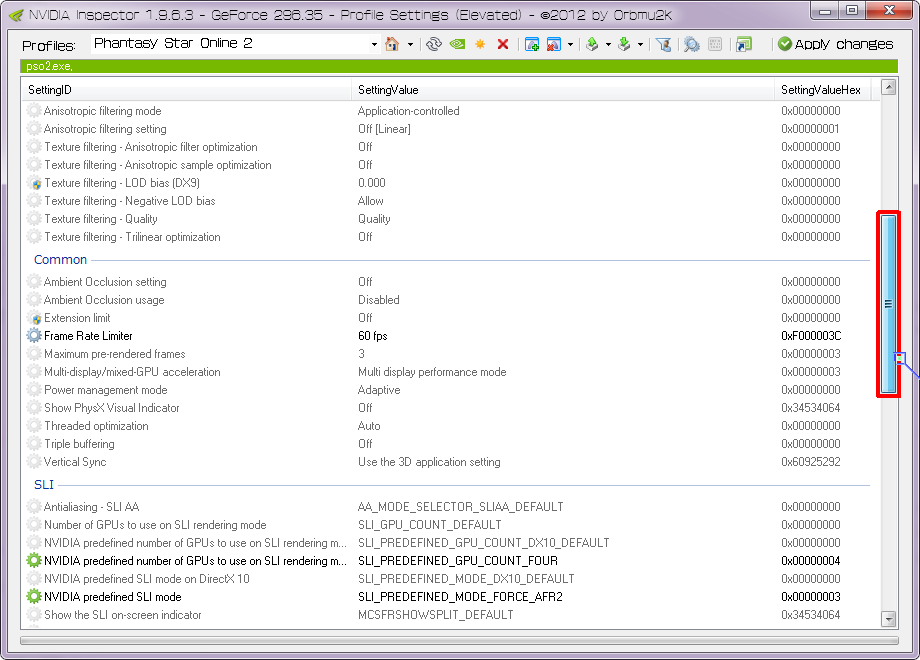Image resolution: width=920 pixels, height=660 pixels.
Task: Click the SettingID column header
Action: coord(187,90)
